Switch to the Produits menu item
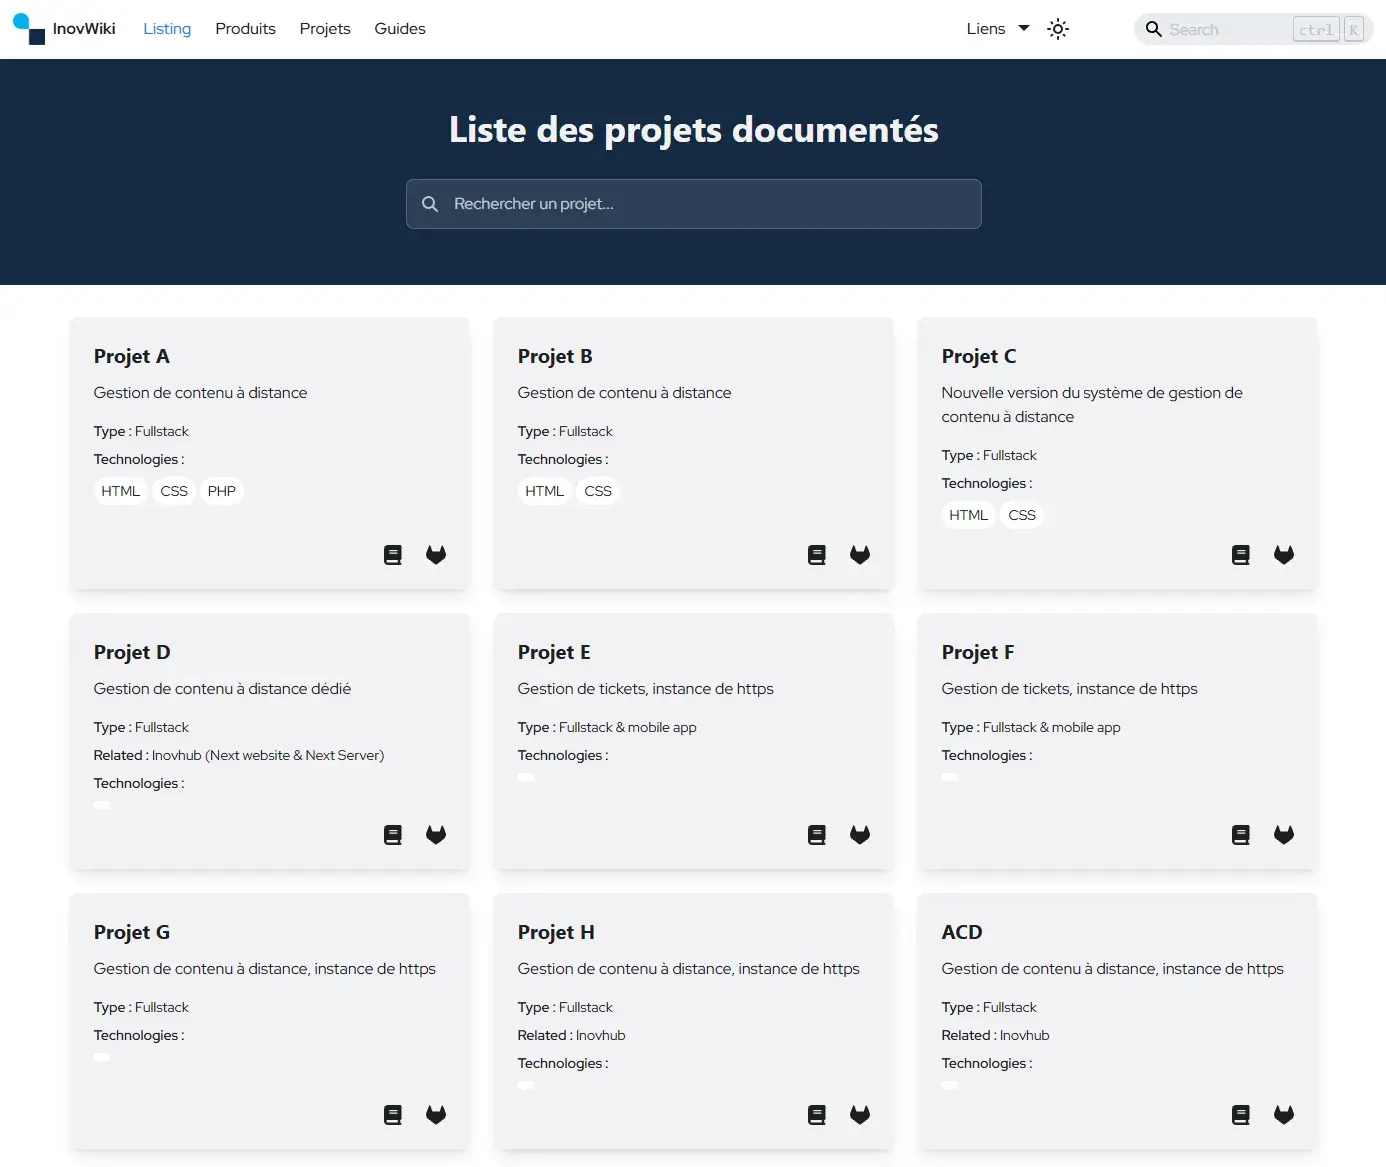Viewport: 1386px width, 1167px height. 245,29
